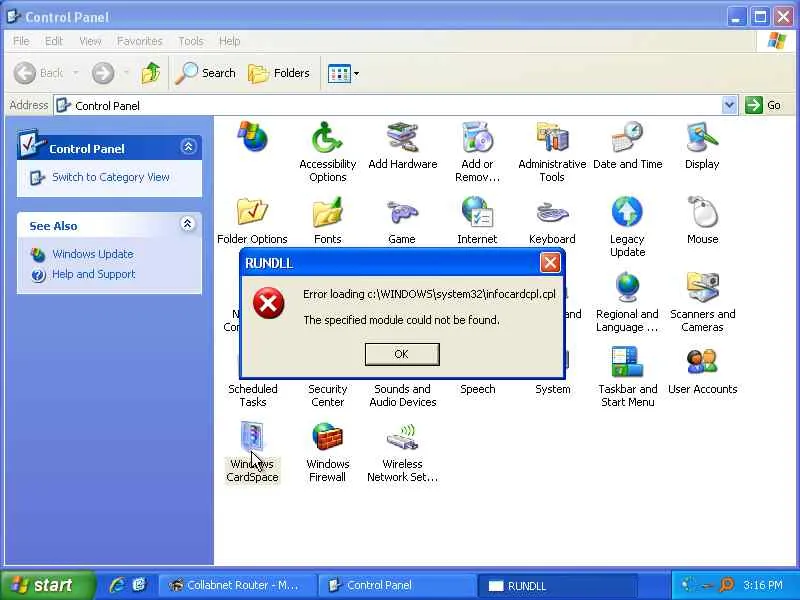
Task: Collapse the See Also section
Action: (x=188, y=223)
